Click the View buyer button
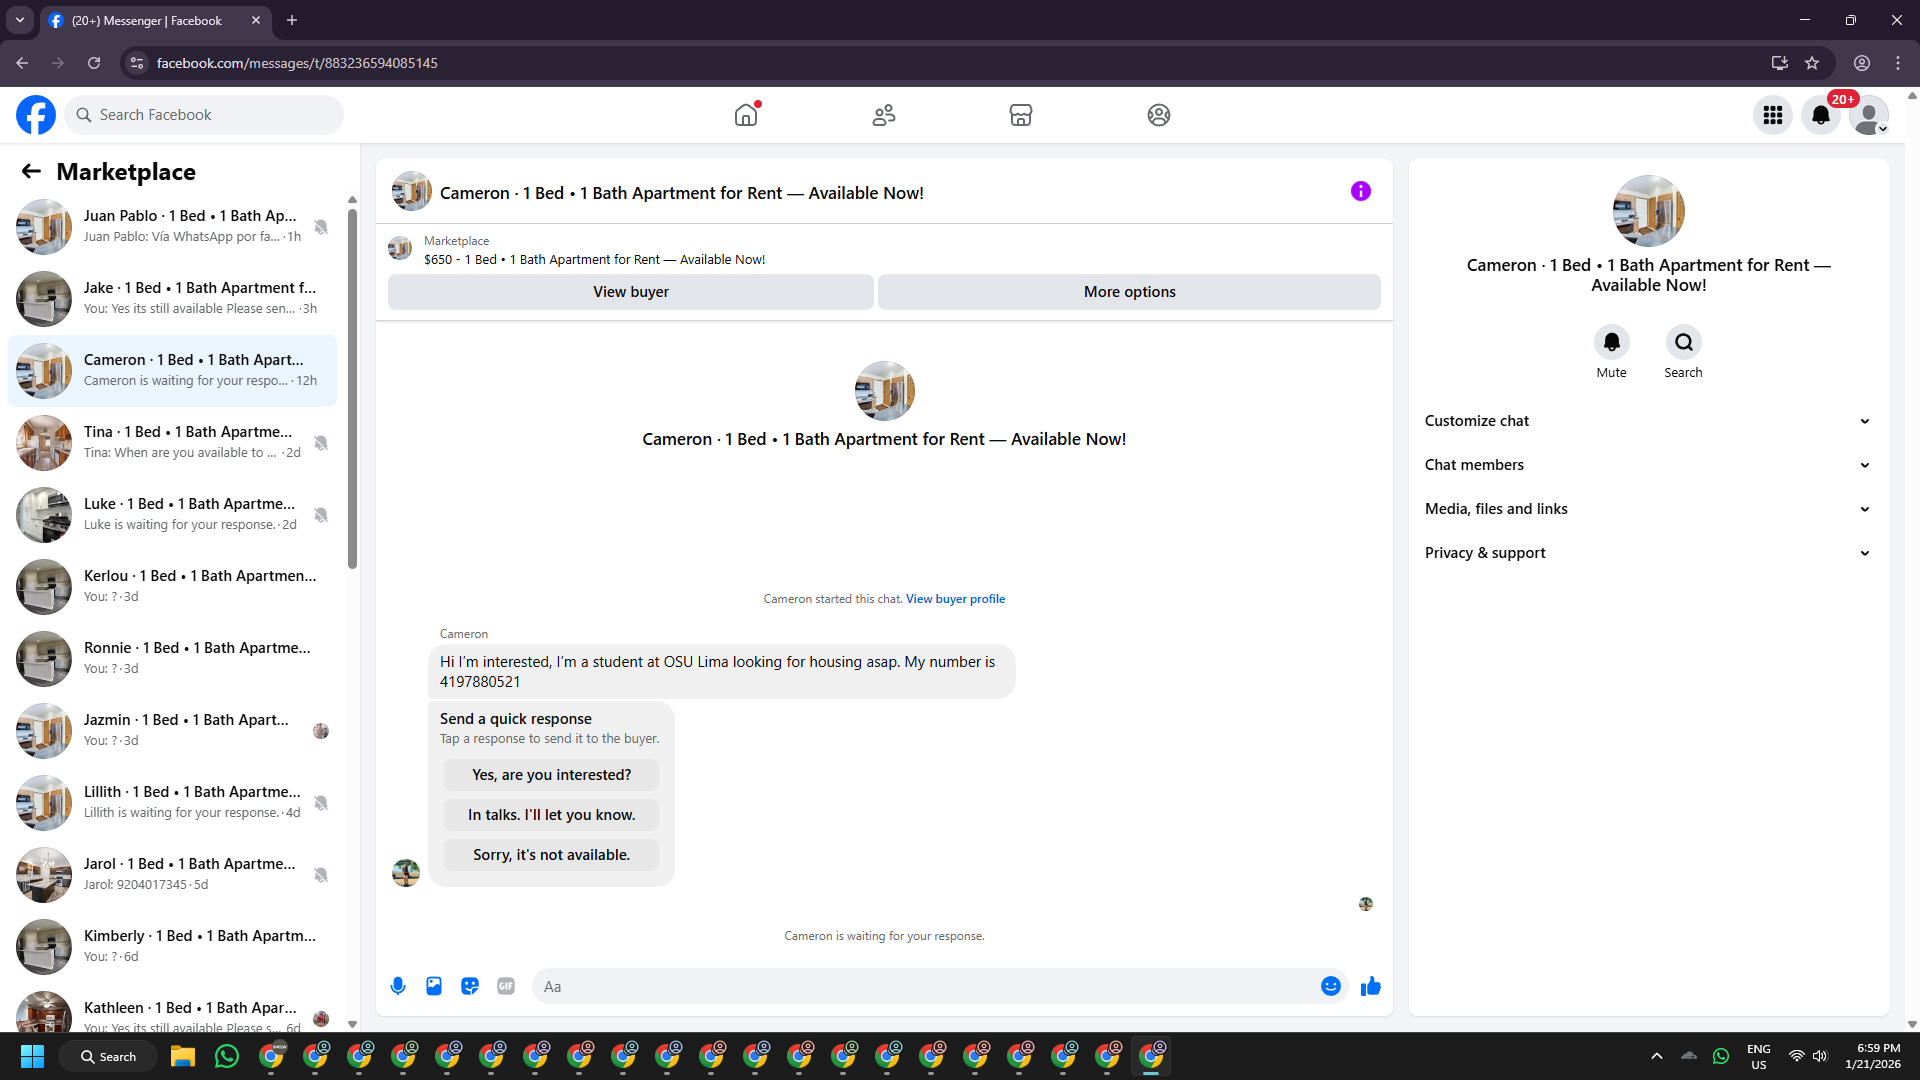Image resolution: width=1920 pixels, height=1080 pixels. [x=630, y=292]
